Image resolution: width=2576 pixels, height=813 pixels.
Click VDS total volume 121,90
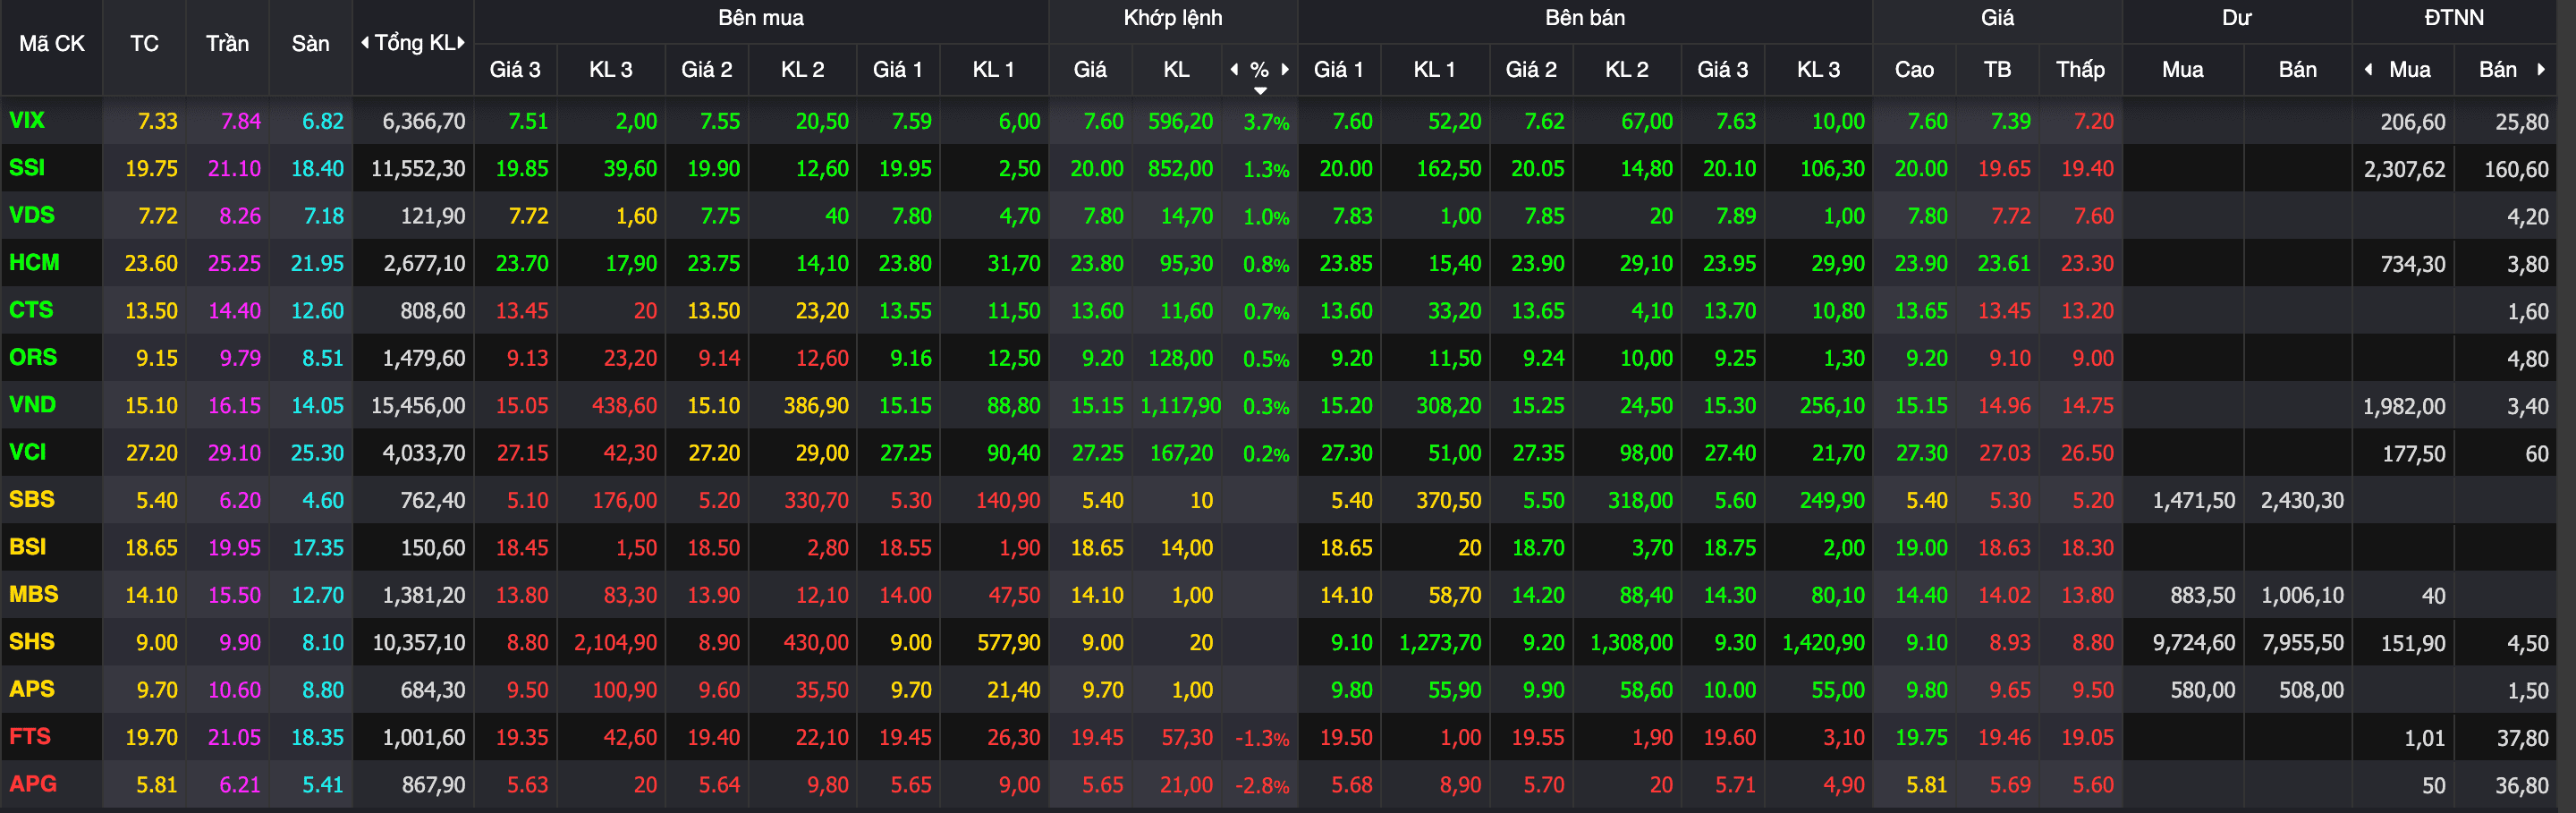(x=432, y=216)
